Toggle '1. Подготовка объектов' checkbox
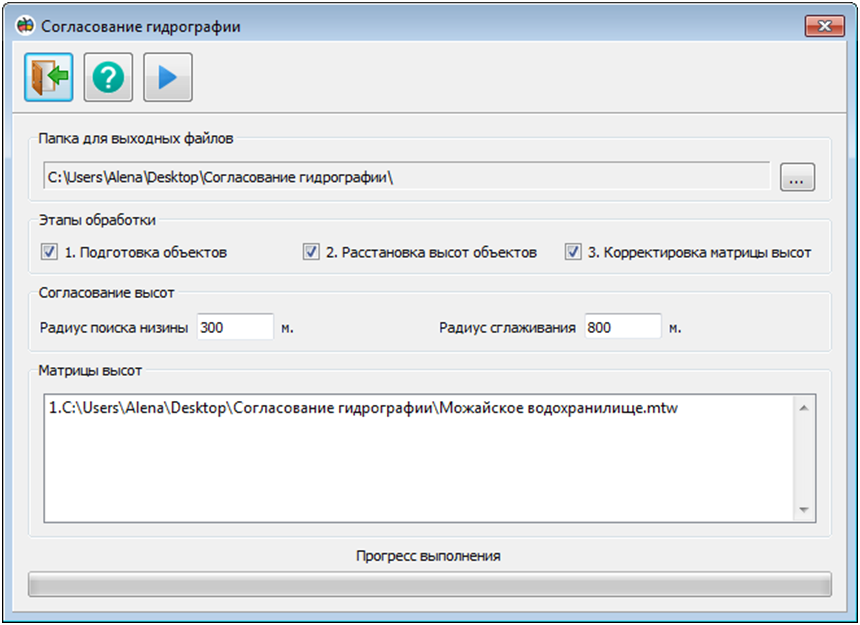The height and width of the screenshot is (625, 860). (x=49, y=252)
